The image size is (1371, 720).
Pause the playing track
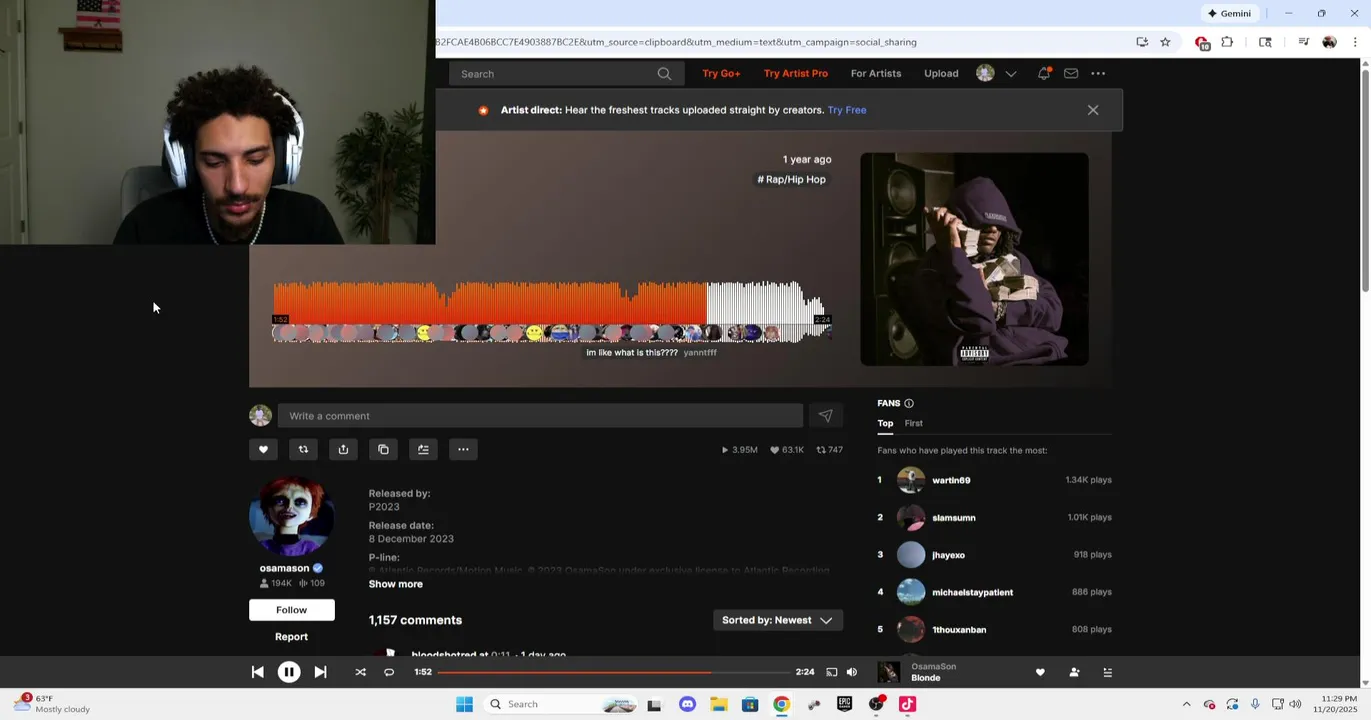click(288, 672)
